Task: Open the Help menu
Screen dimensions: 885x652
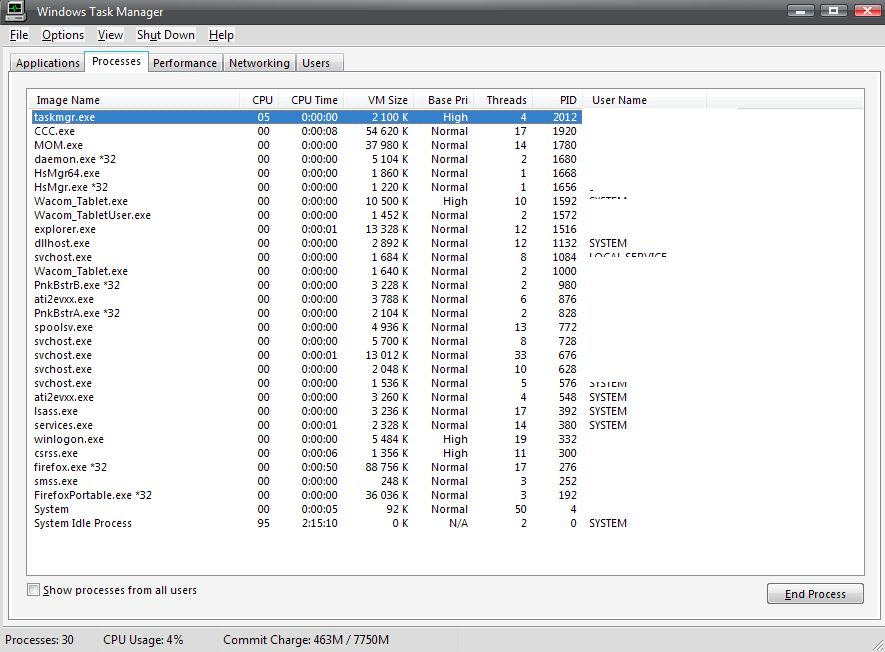Action: [221, 35]
